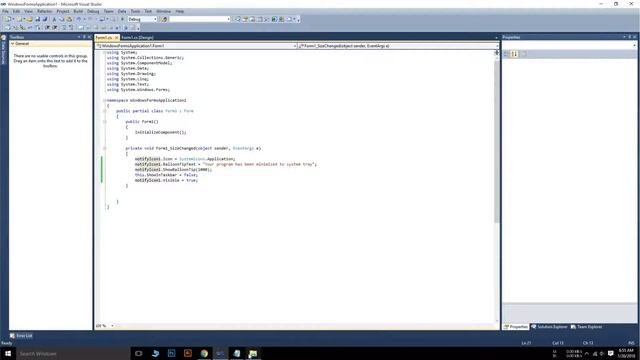Click the taskbar clock showing 6:55 AM
640x360 pixels.
pyautogui.click(x=626, y=353)
